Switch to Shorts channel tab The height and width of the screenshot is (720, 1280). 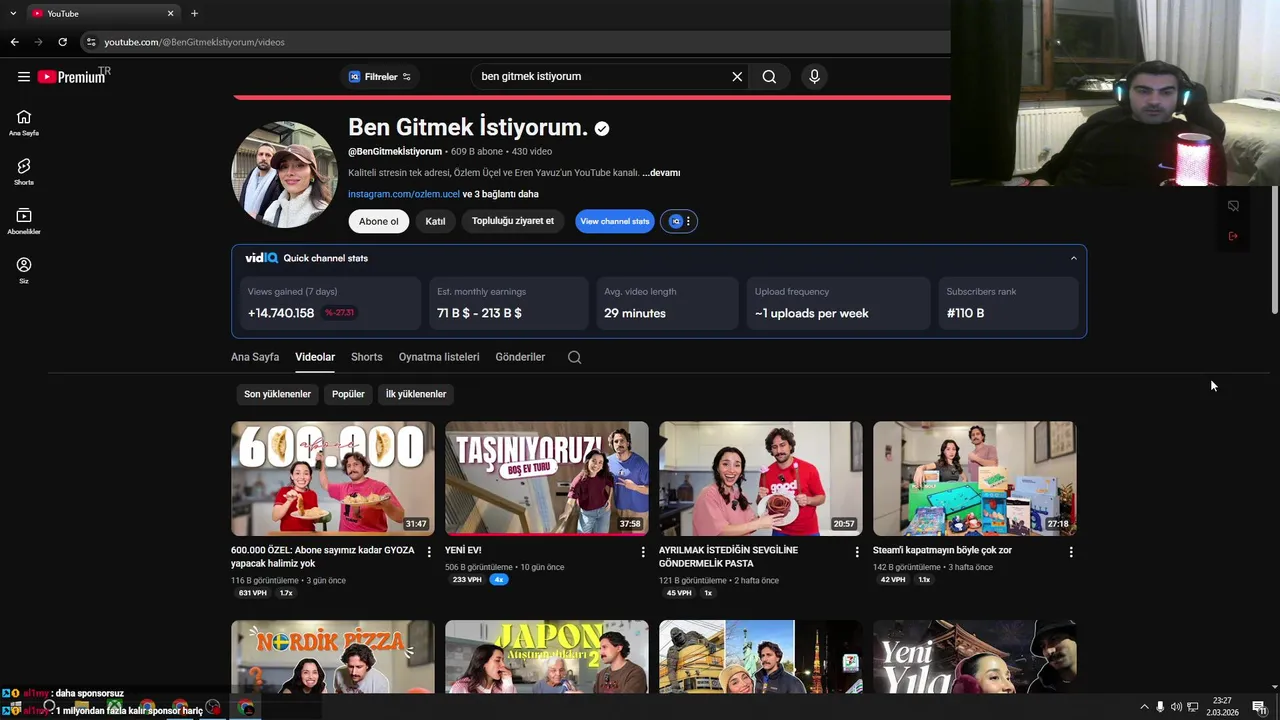tap(367, 357)
